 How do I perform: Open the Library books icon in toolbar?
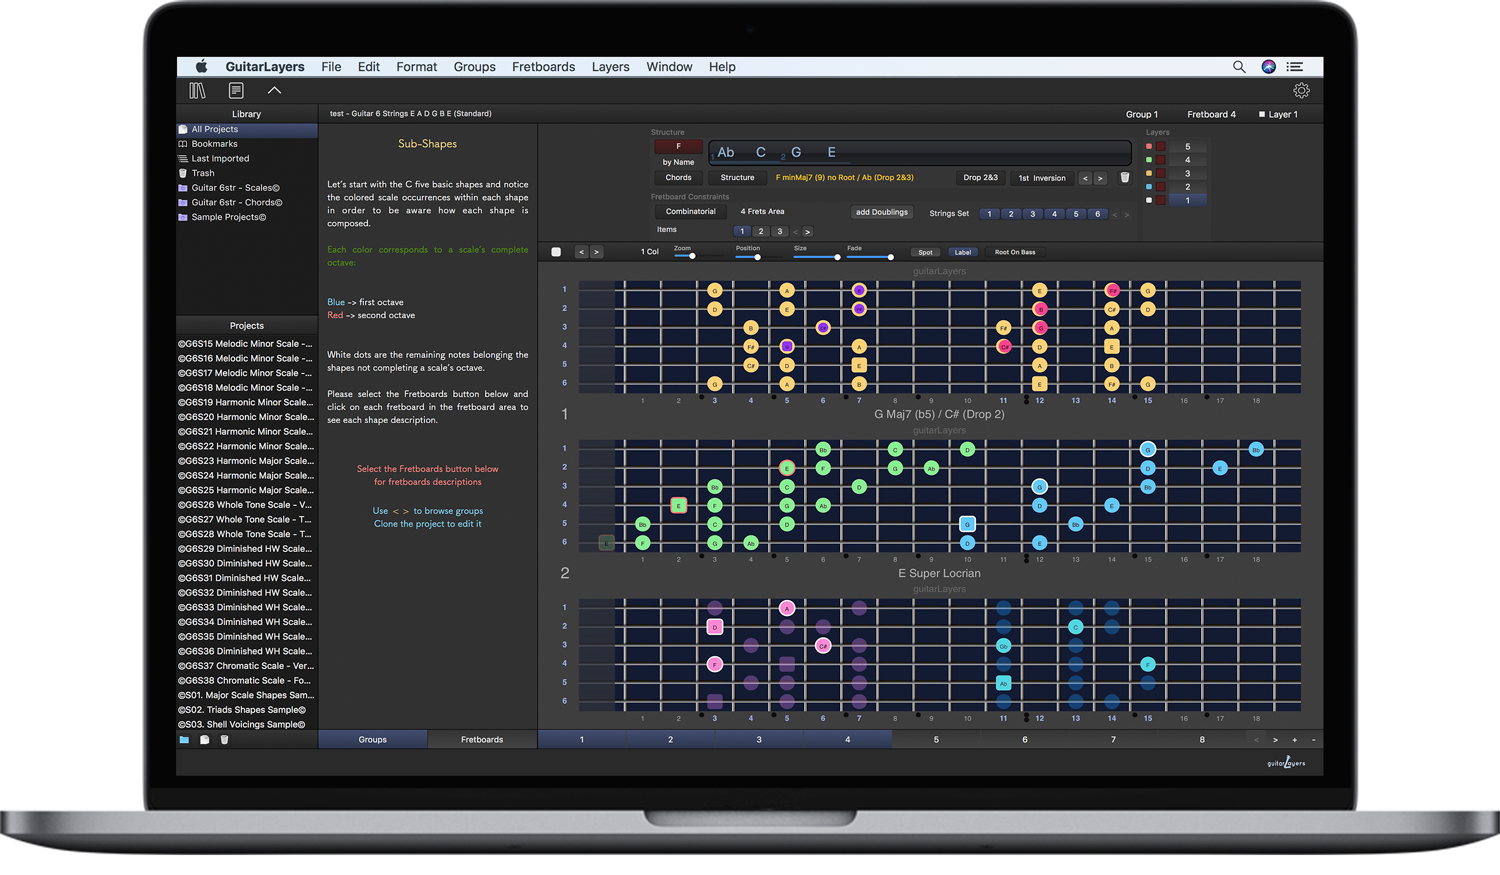[197, 91]
